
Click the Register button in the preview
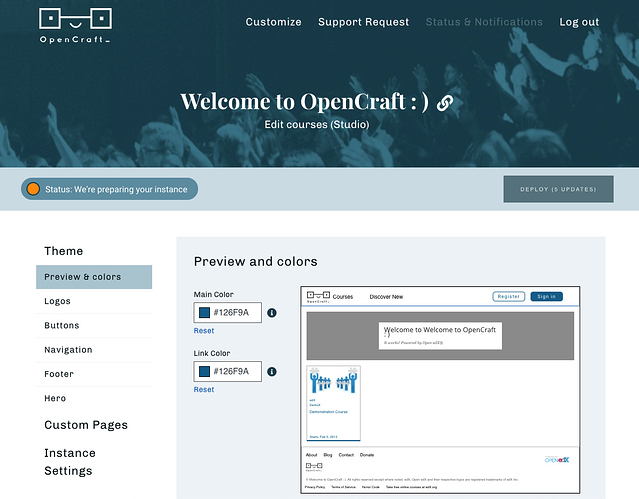pos(509,296)
